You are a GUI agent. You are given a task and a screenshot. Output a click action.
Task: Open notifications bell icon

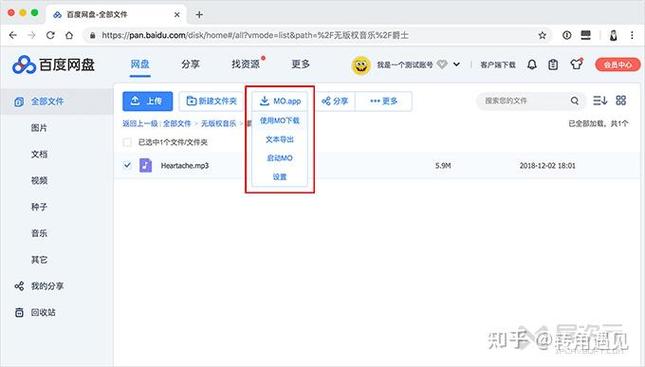pos(532,65)
